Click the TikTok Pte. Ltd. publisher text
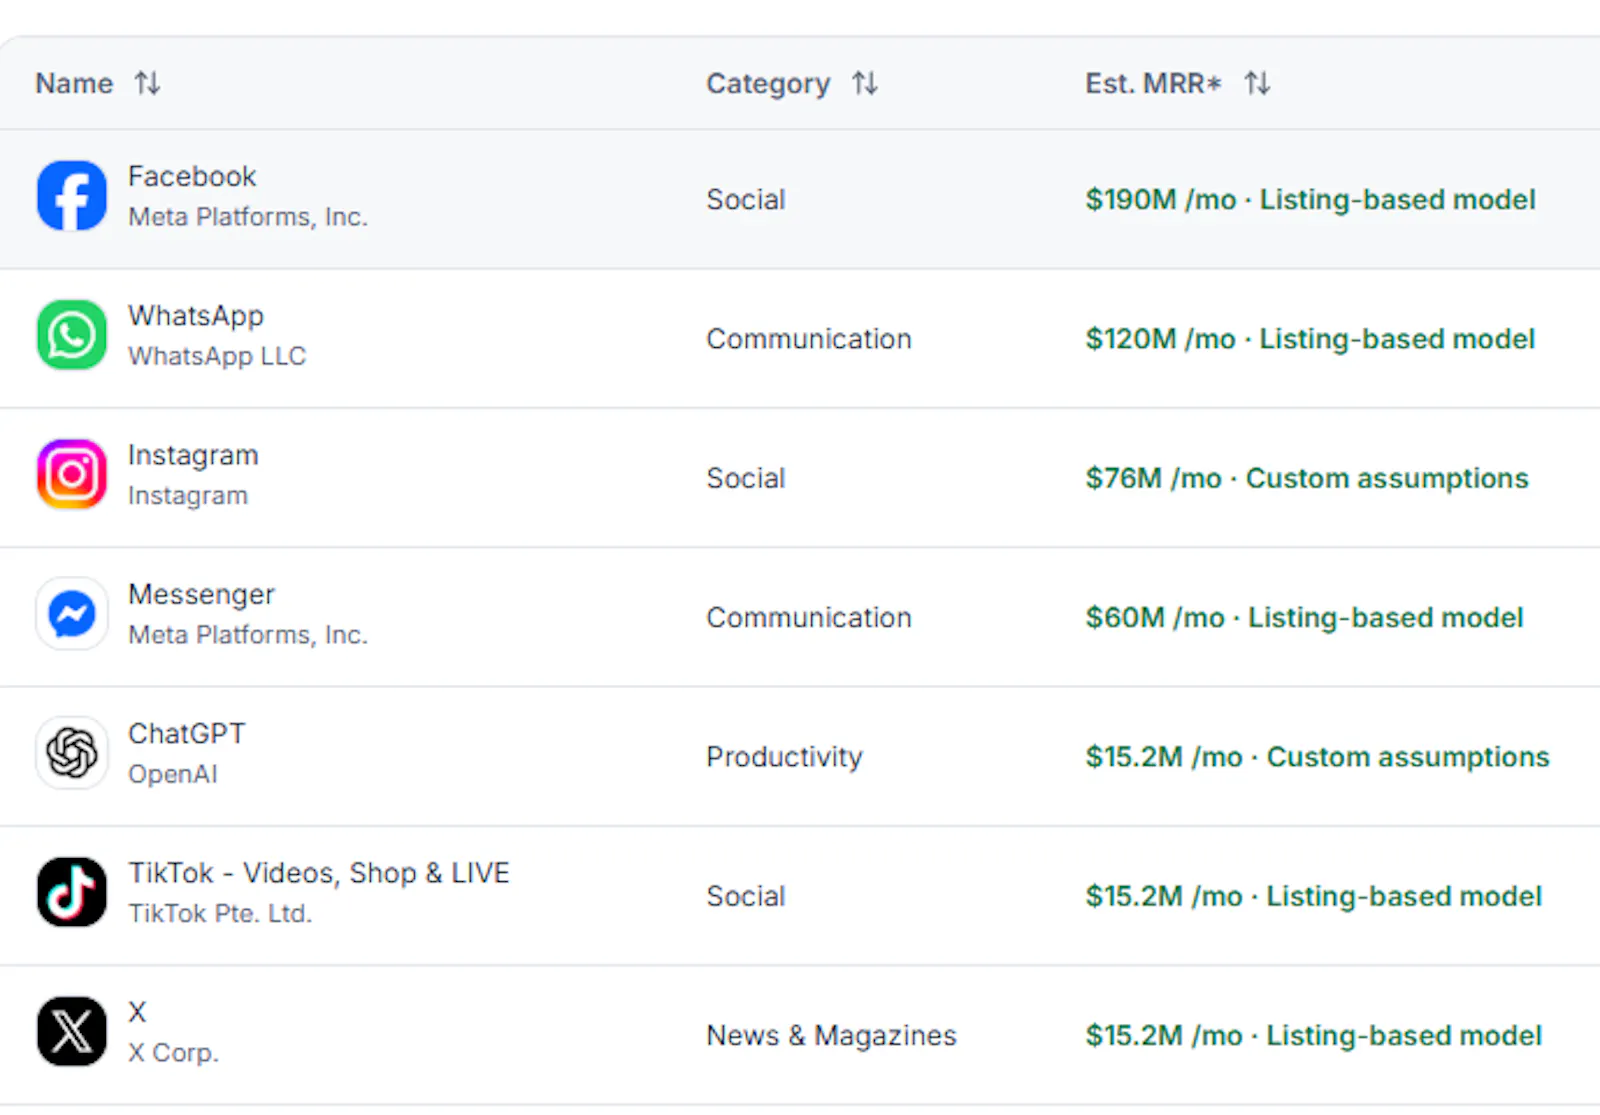This screenshot has width=1600, height=1115. (x=220, y=913)
